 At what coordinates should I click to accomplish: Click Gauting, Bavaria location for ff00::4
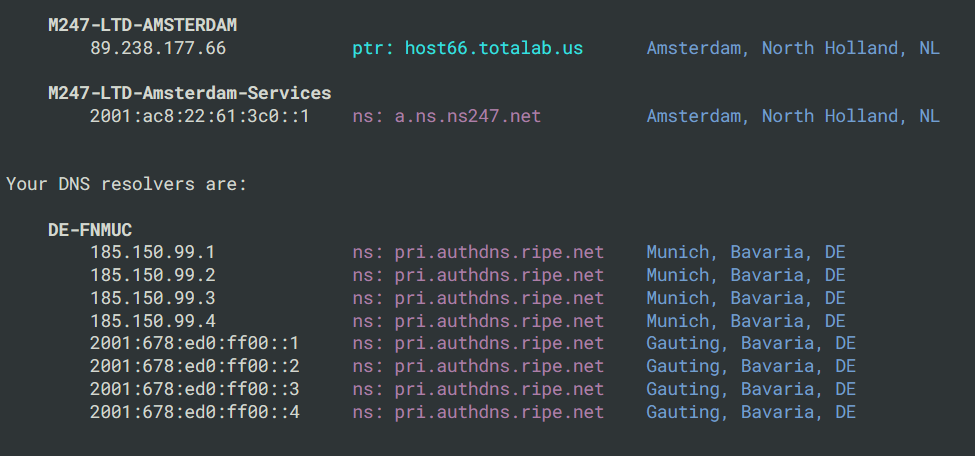[x=751, y=412]
